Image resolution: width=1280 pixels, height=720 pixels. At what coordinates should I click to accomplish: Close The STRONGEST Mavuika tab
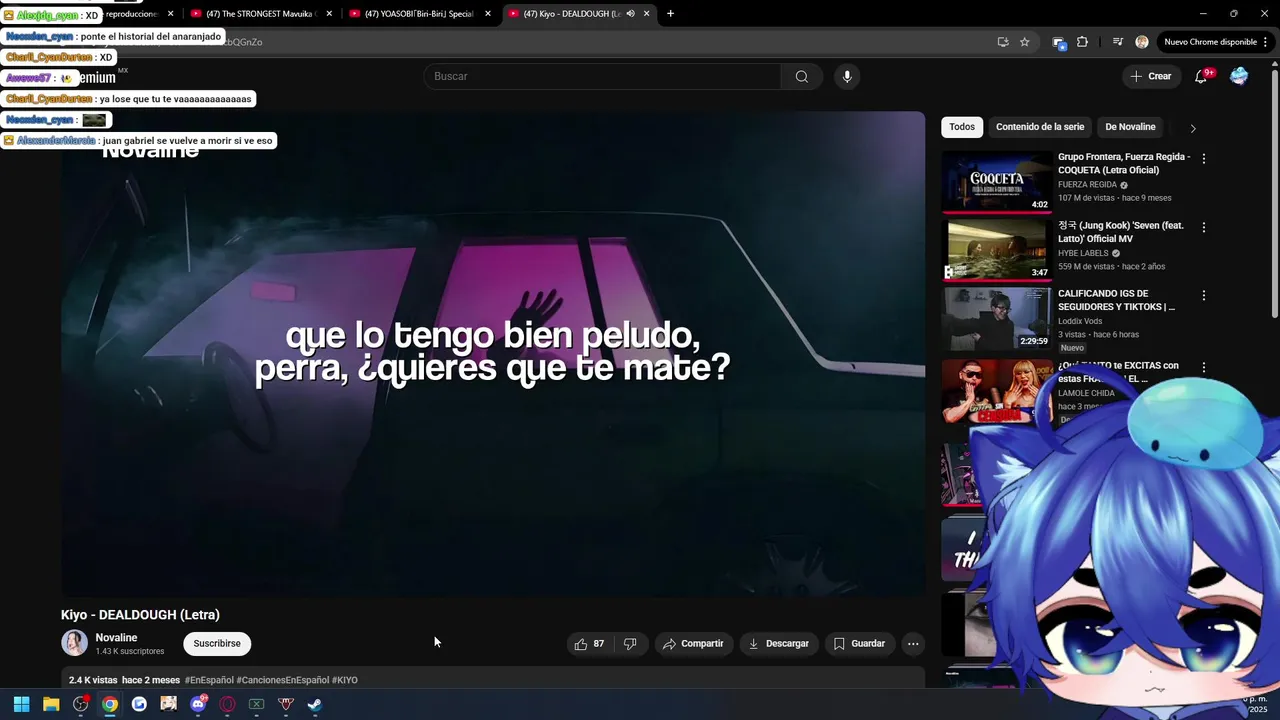click(x=329, y=14)
